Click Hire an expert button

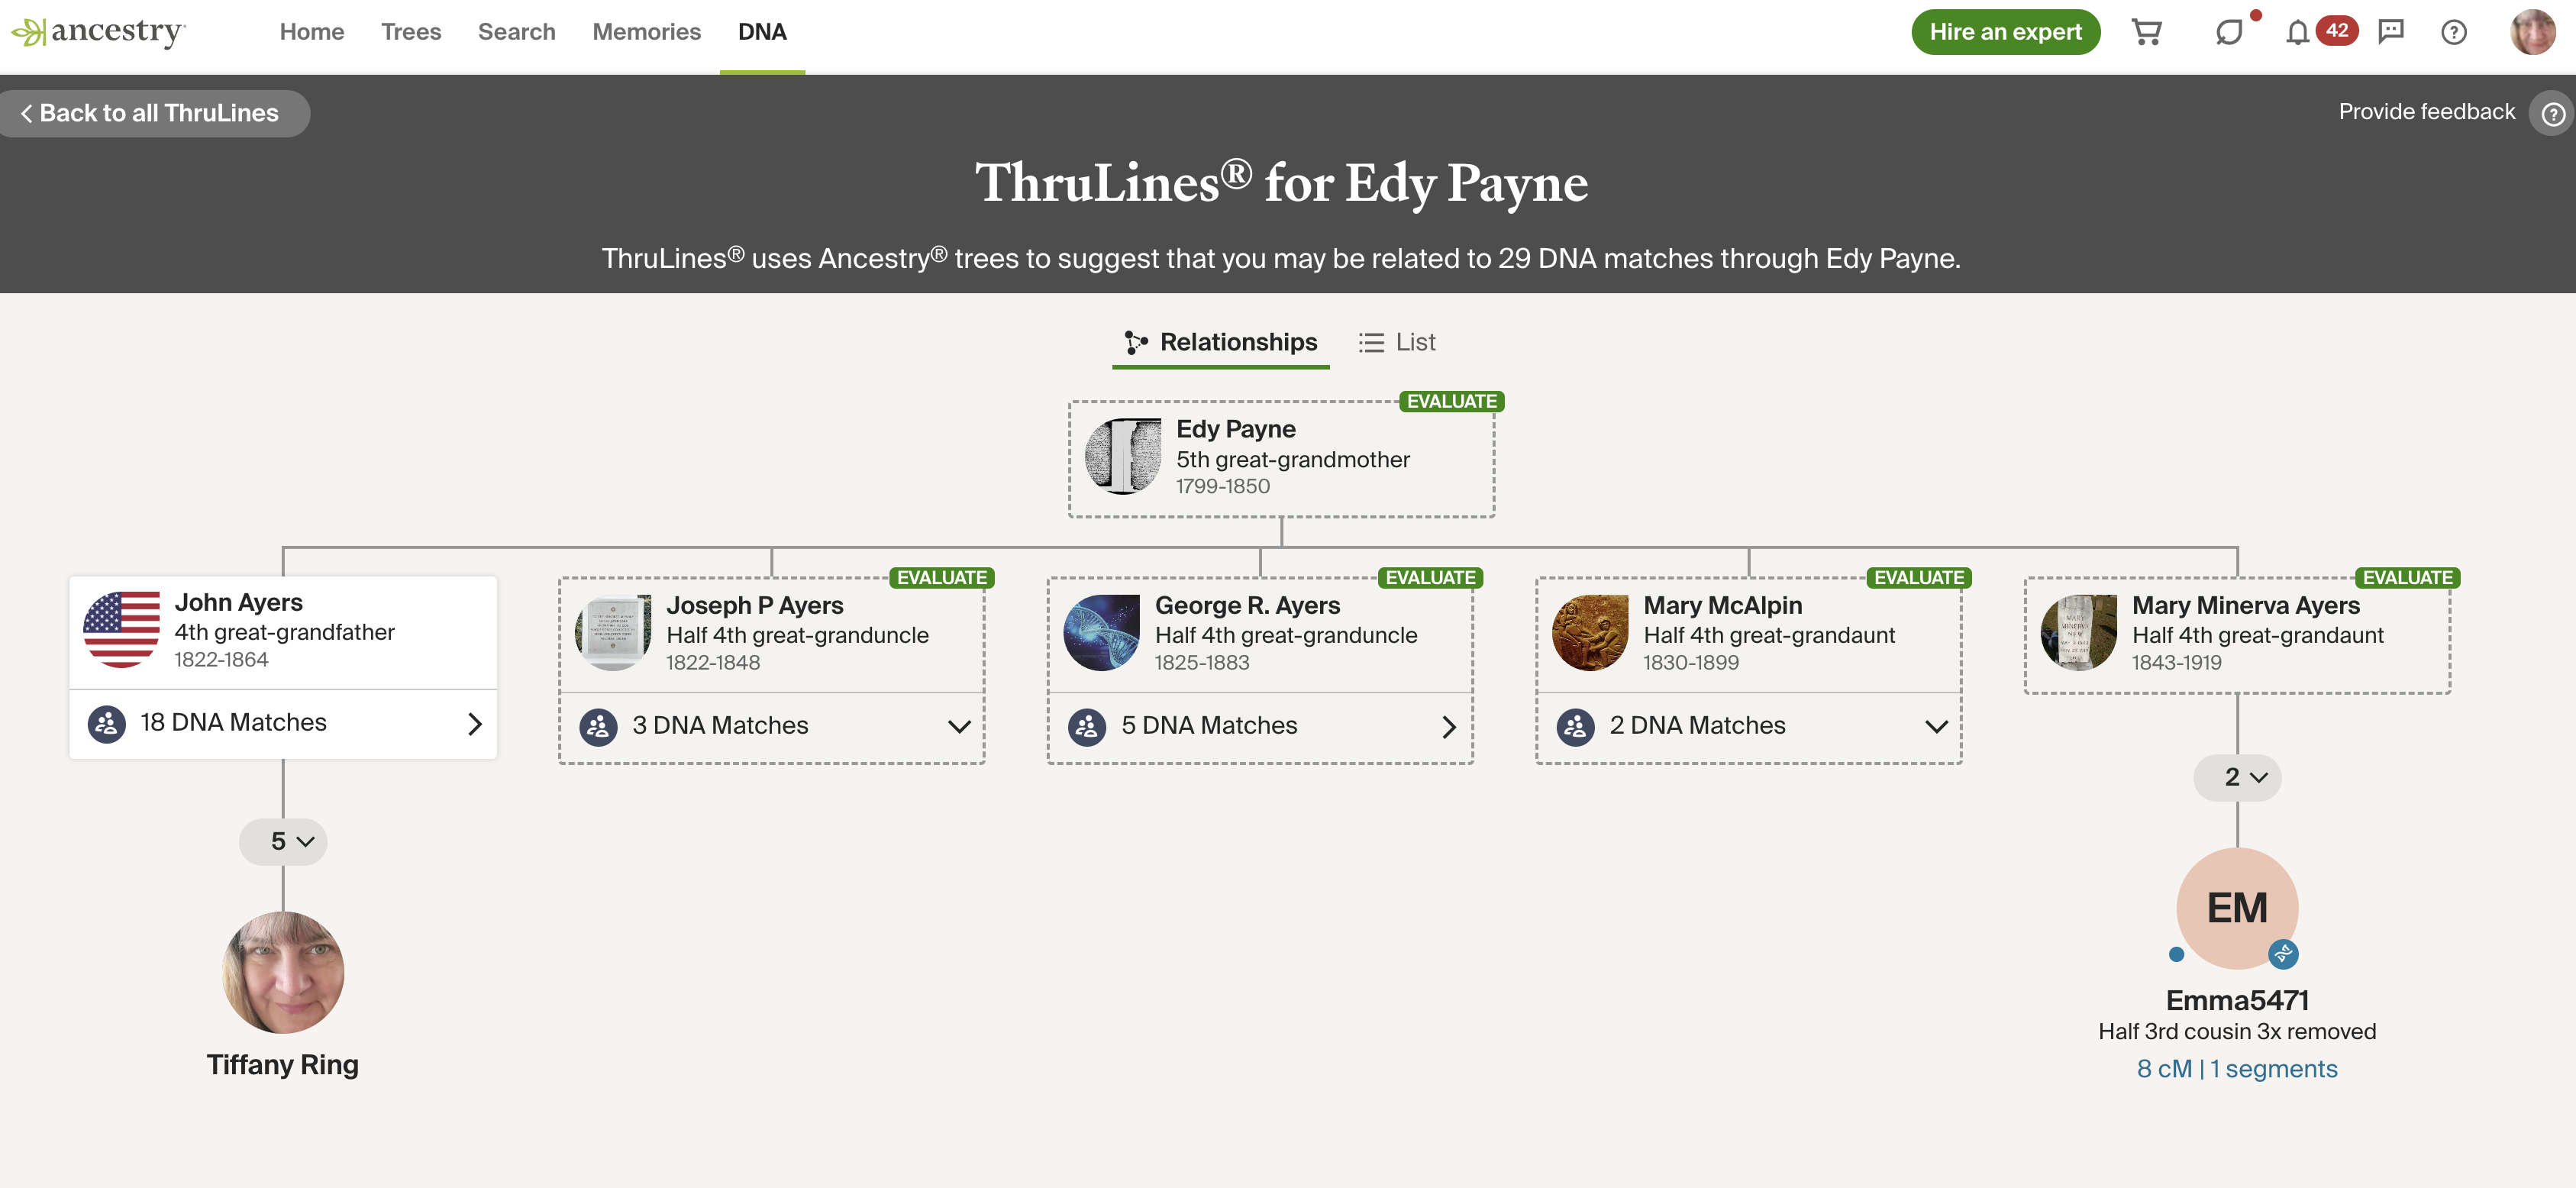pos(2005,32)
